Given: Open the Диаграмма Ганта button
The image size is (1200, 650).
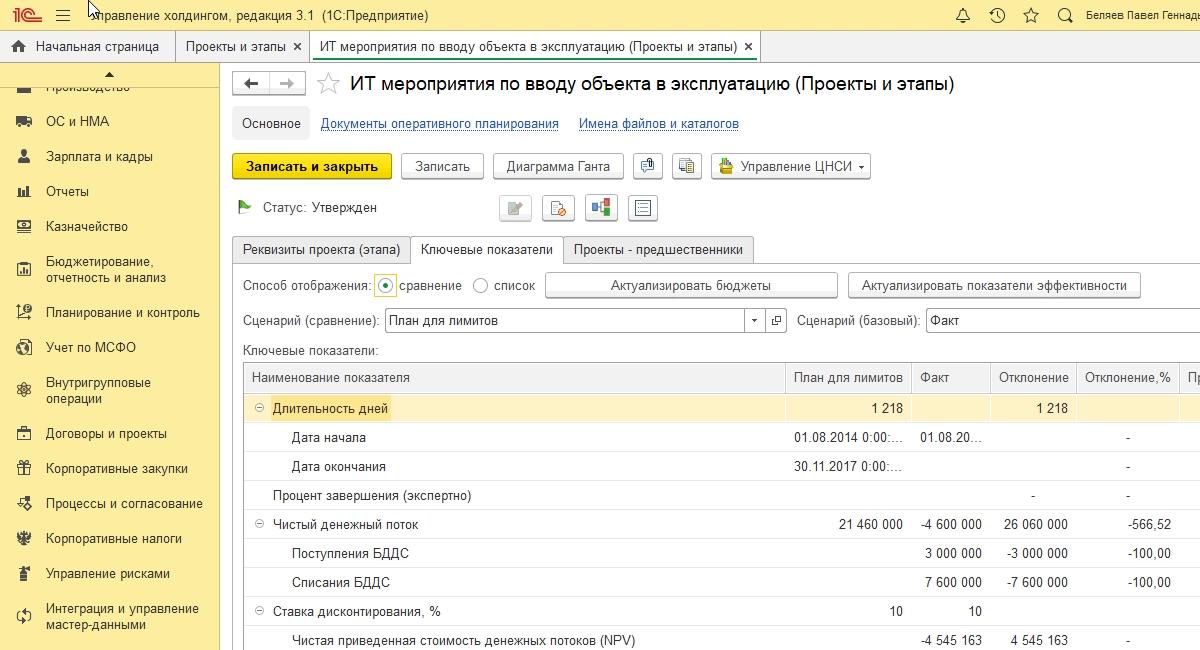Looking at the screenshot, I should [x=558, y=166].
